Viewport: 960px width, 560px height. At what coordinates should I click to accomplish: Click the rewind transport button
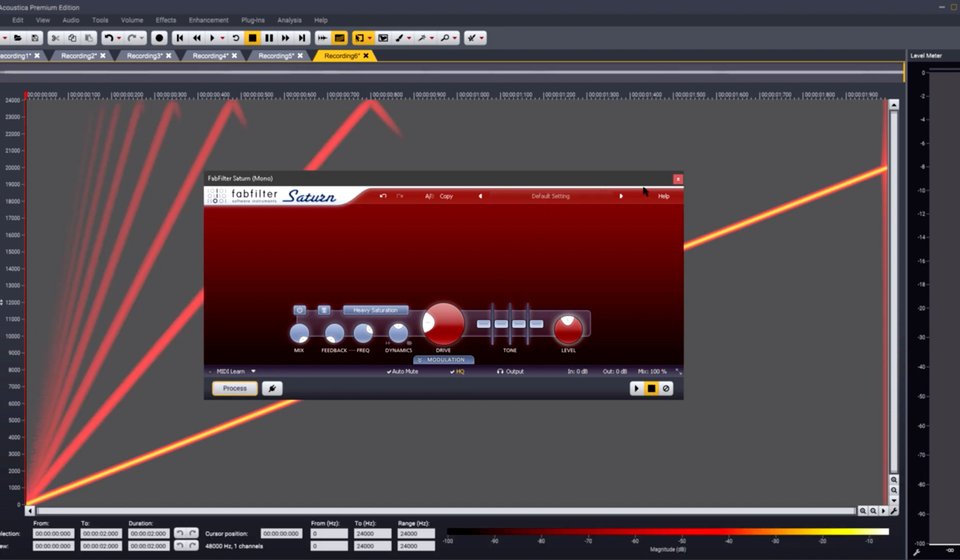coord(197,38)
